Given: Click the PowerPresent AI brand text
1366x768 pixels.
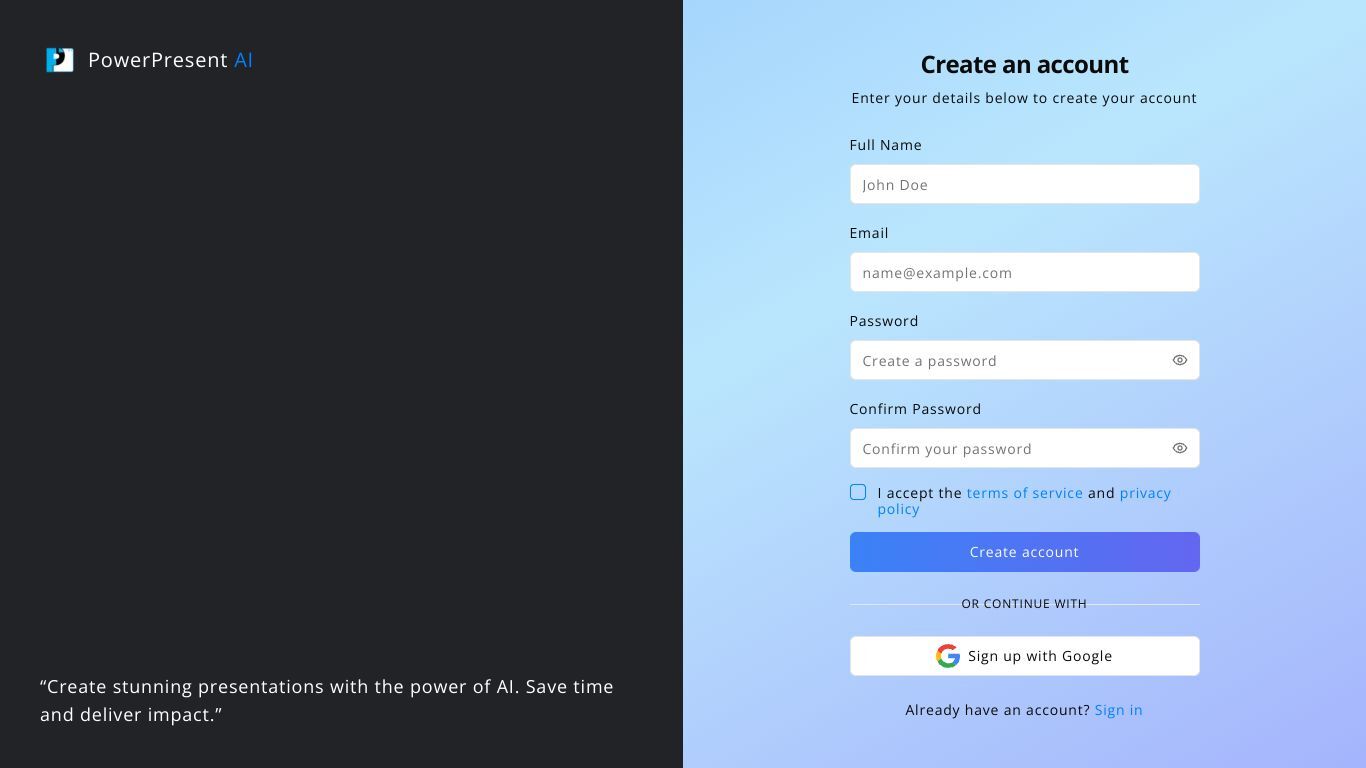Looking at the screenshot, I should click(x=170, y=60).
